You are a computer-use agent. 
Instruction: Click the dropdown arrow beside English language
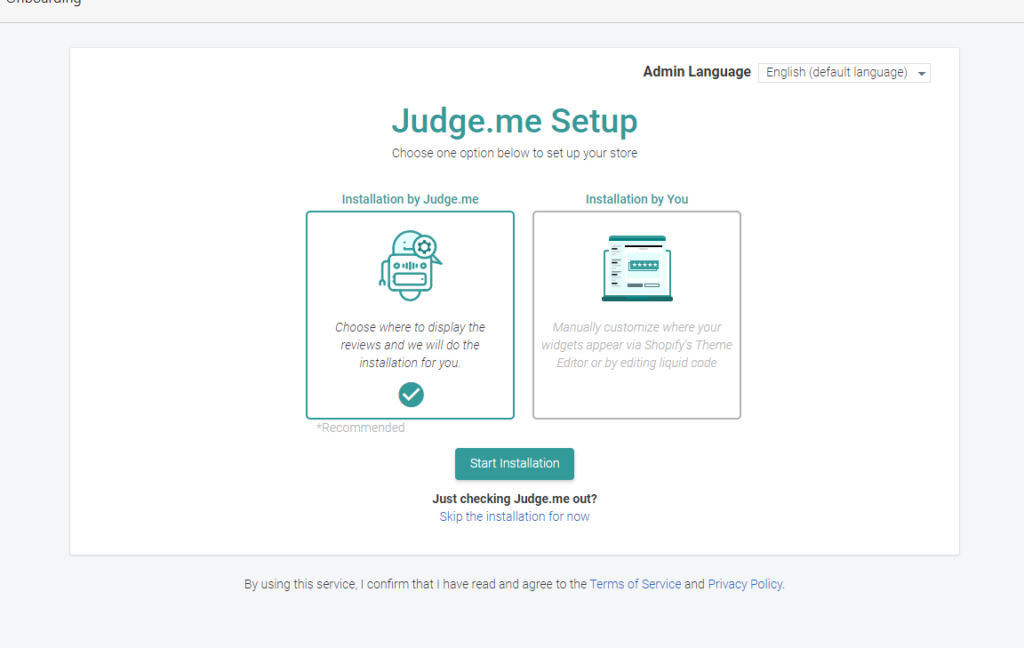[921, 73]
